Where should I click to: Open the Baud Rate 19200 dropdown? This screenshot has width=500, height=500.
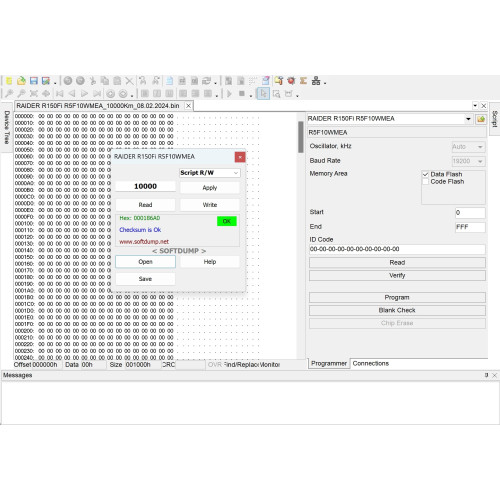coord(468,161)
